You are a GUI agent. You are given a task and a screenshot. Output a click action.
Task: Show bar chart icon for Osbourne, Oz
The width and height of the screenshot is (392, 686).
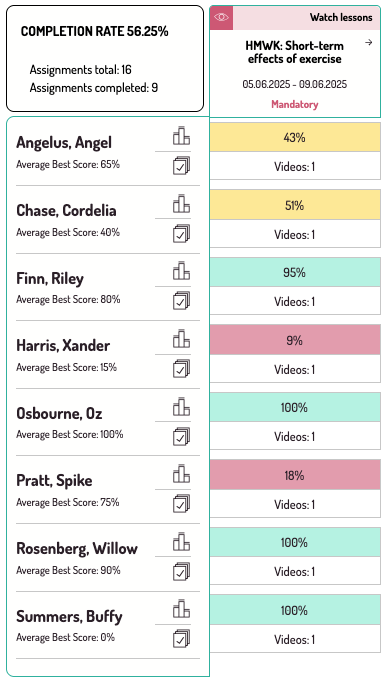pos(181,406)
